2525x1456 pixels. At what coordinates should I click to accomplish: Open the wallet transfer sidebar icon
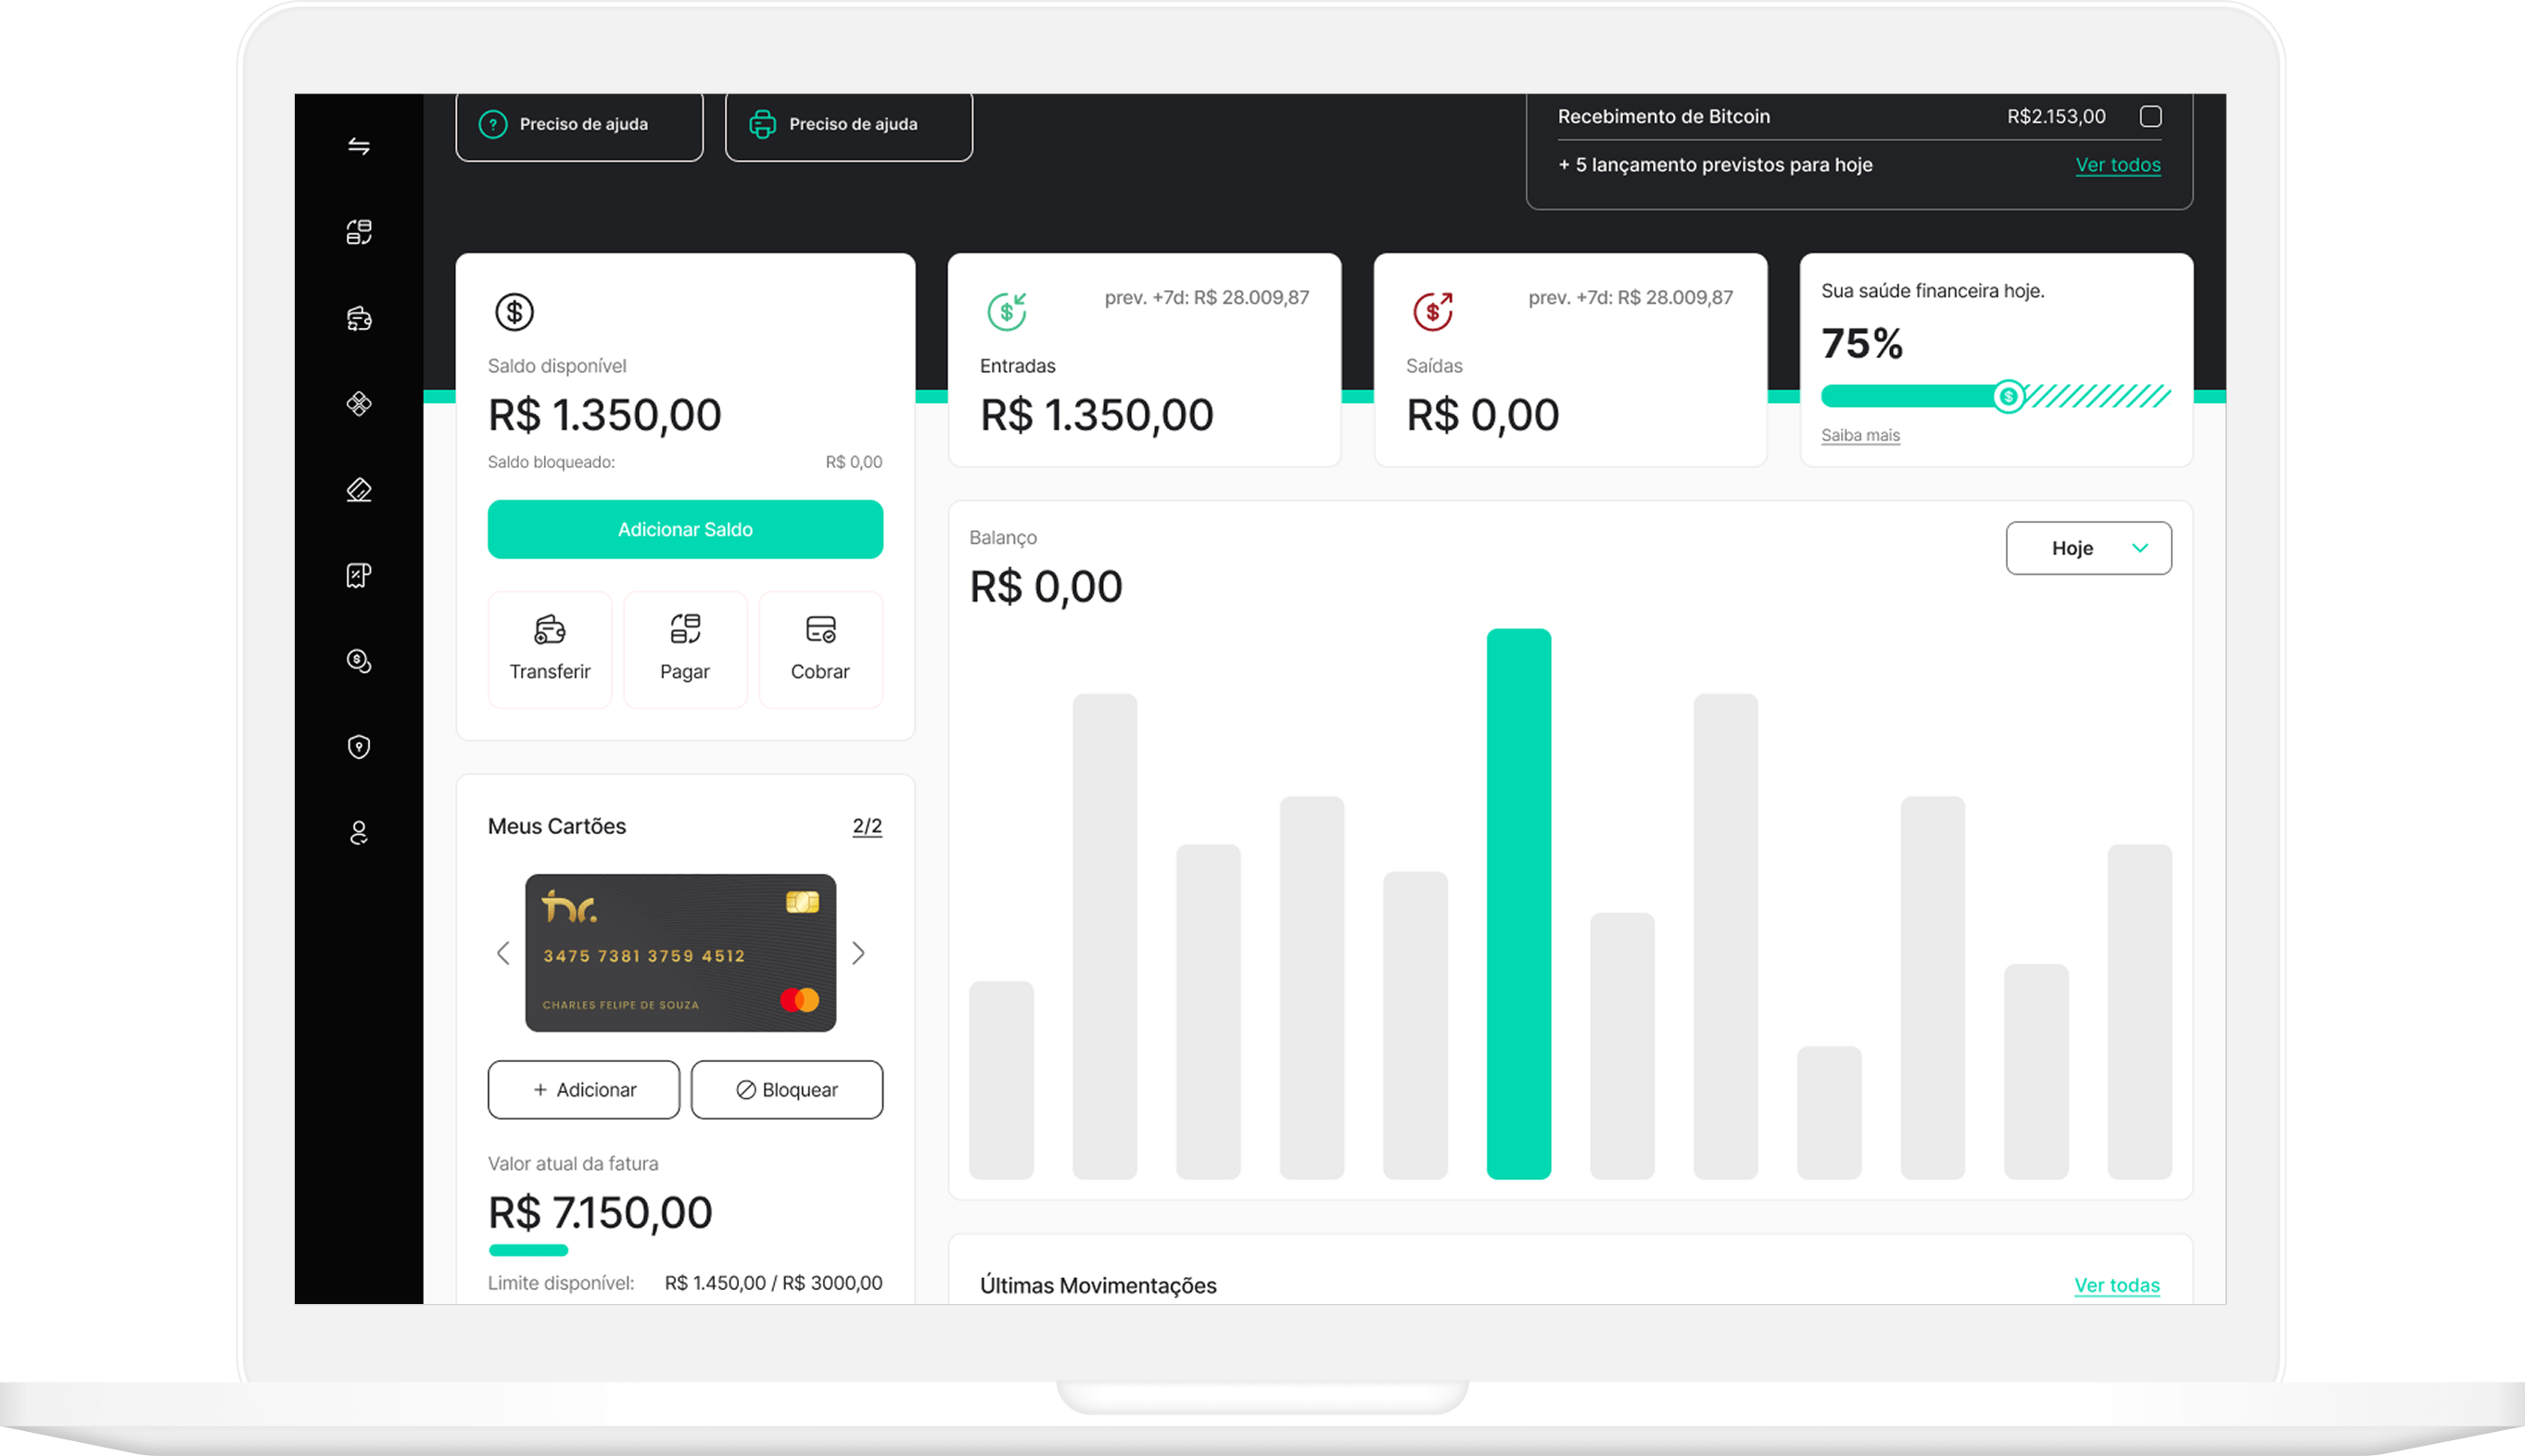(x=359, y=319)
